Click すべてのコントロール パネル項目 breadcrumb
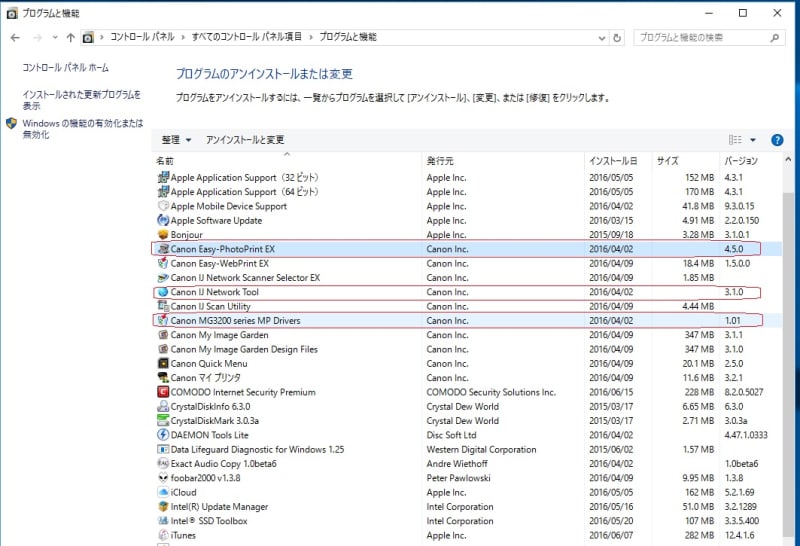 [246, 37]
